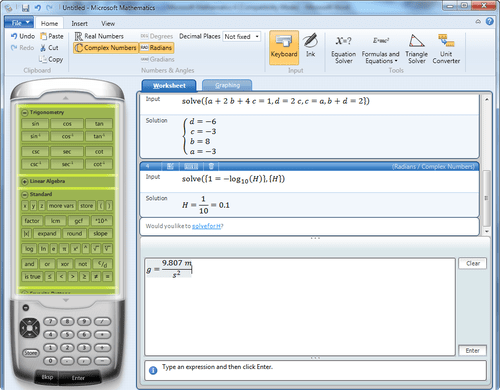
Task: Switch angle unit to Radians
Action: pyautogui.click(x=156, y=48)
